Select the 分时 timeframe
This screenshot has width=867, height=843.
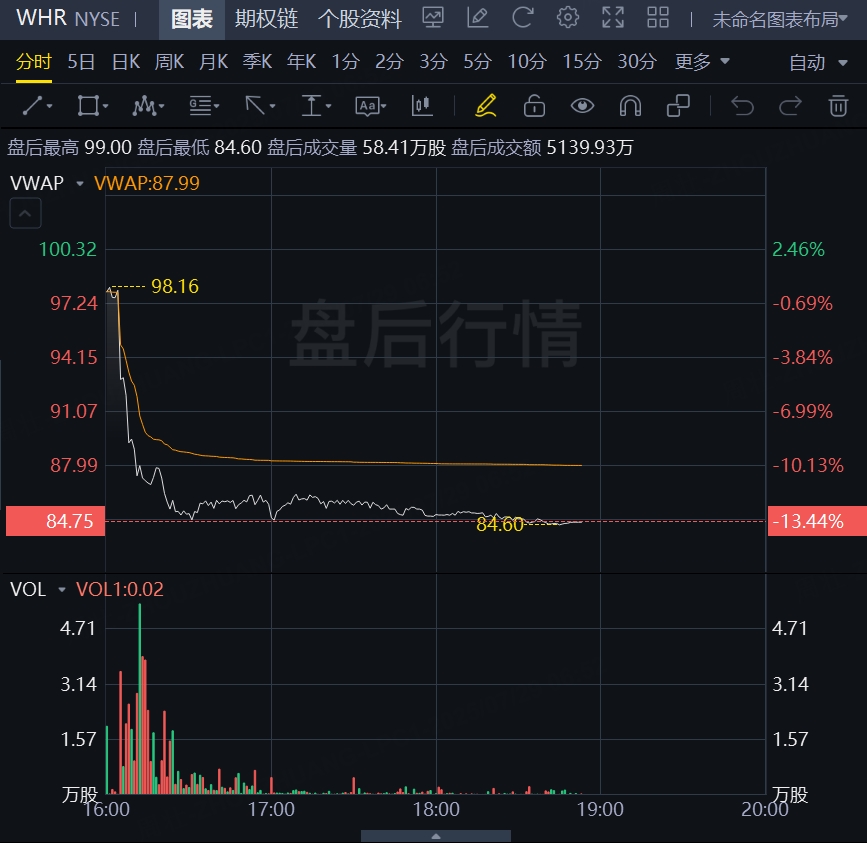tap(34, 61)
